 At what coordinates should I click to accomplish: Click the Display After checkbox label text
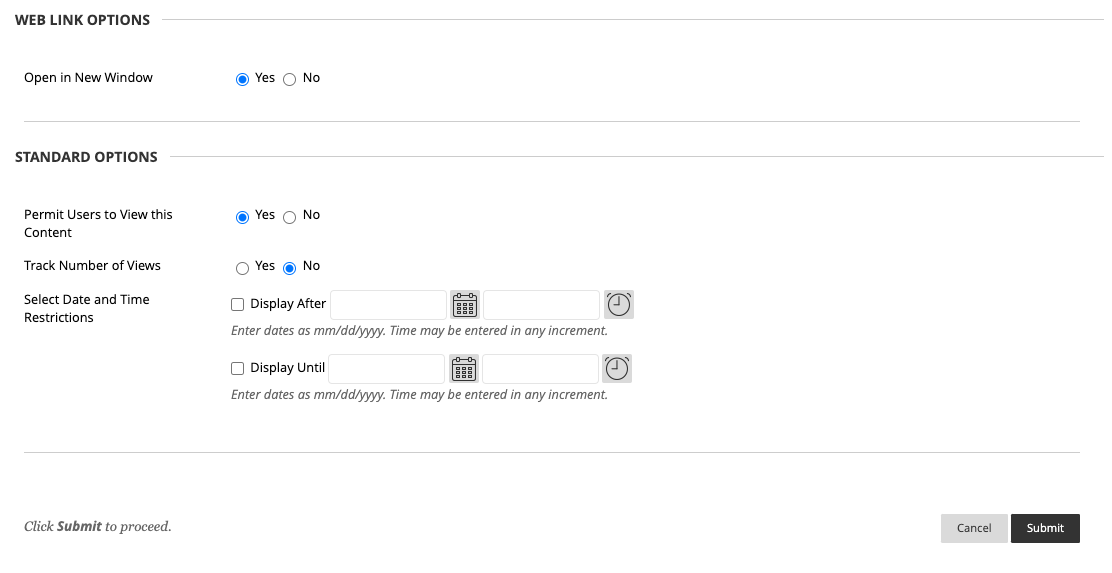click(288, 304)
